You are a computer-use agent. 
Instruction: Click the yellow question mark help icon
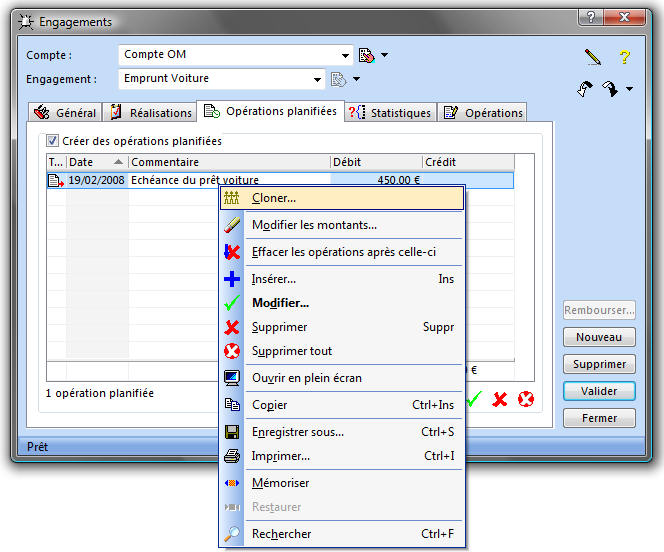(x=624, y=57)
